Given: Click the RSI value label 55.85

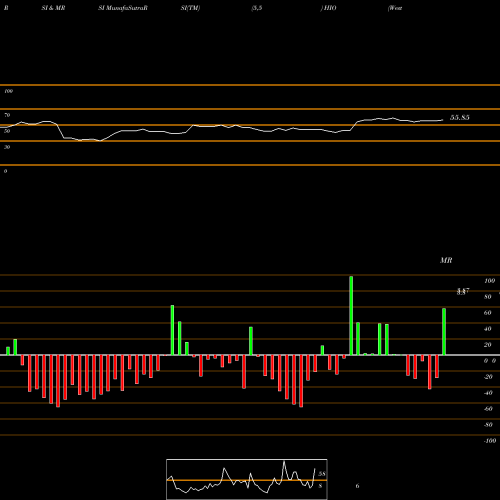Looking at the screenshot, I should coord(460,117).
